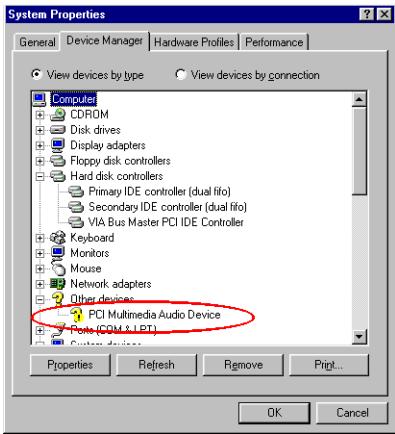Image resolution: width=395 pixels, height=434 pixels.
Task: Click the Print... button
Action: (329, 365)
